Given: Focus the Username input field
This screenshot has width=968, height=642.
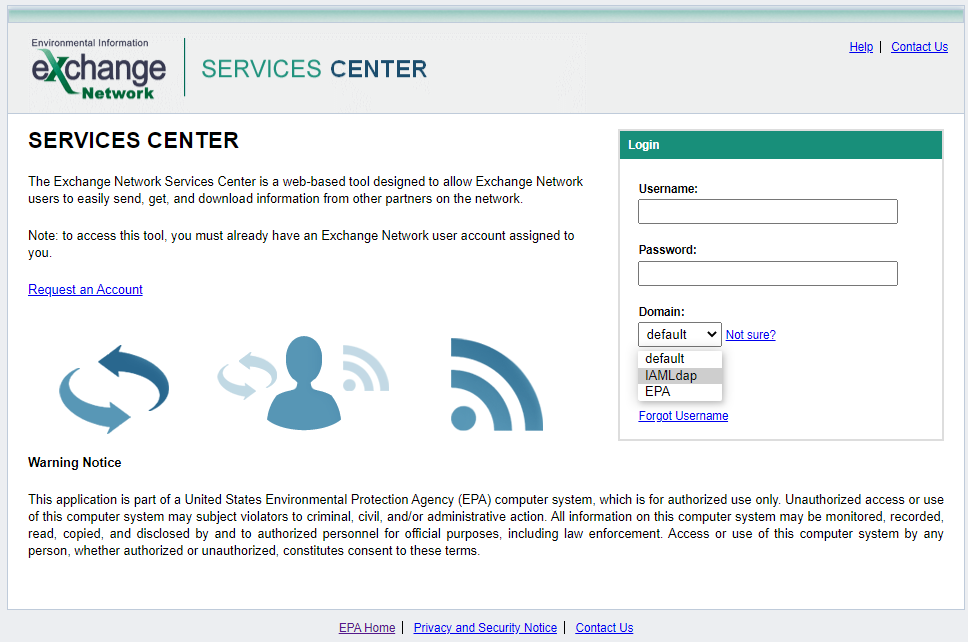Looking at the screenshot, I should [x=767, y=211].
